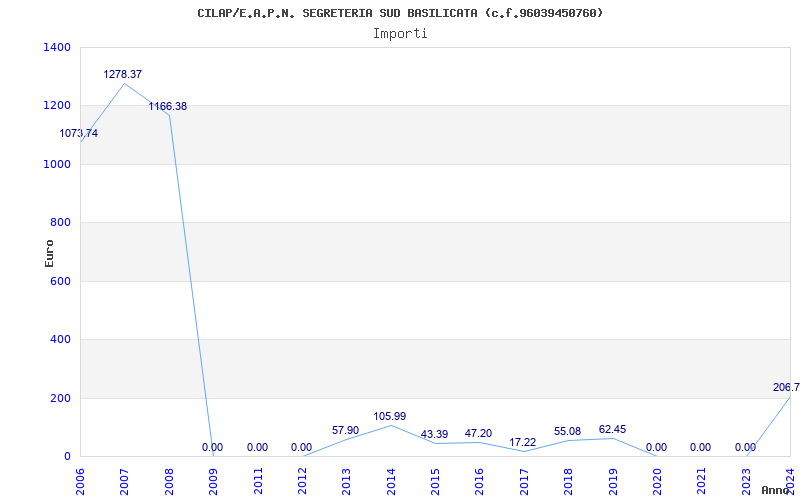Screen dimensions: 800x500
Task: Click the 2023 year label
Action: pos(746,481)
